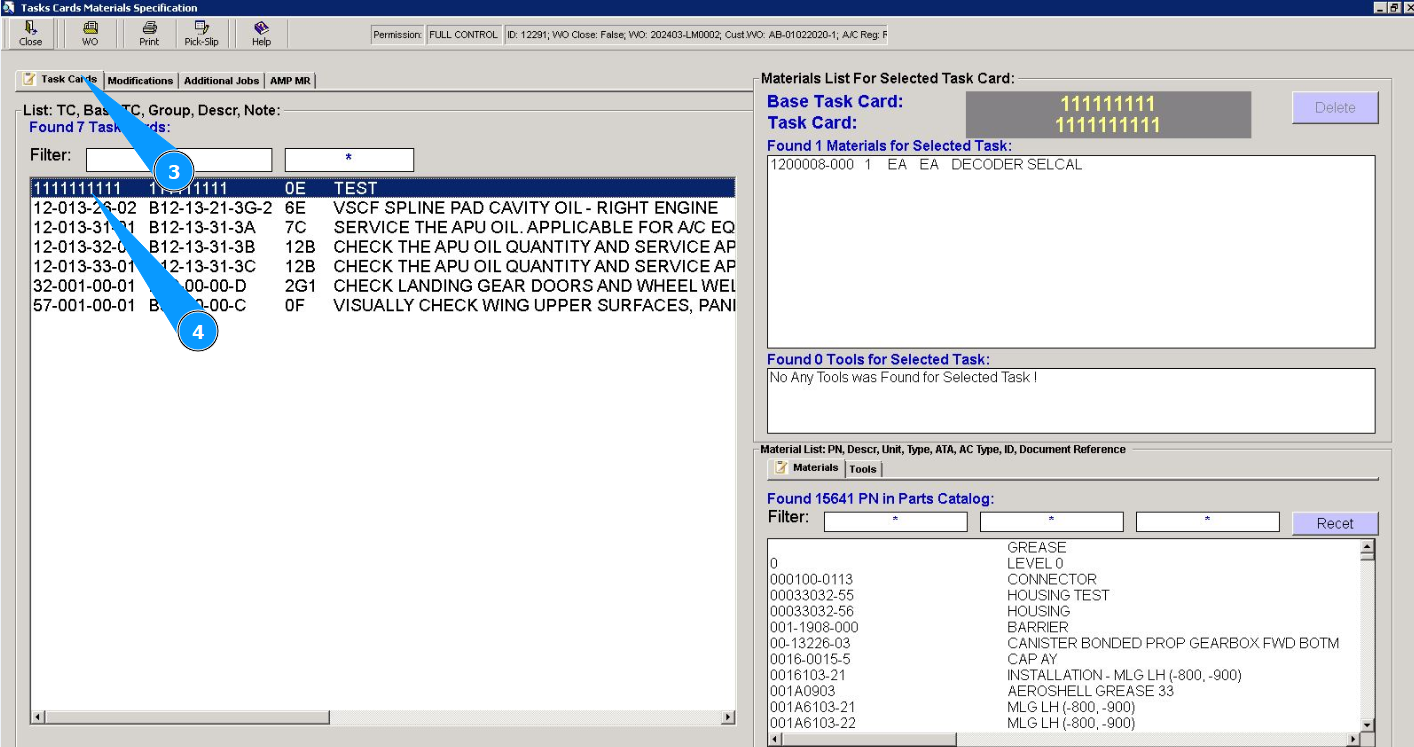Image resolution: width=1414 pixels, height=747 pixels.
Task: Select task card row 12-013-33-01
Action: [x=383, y=266]
